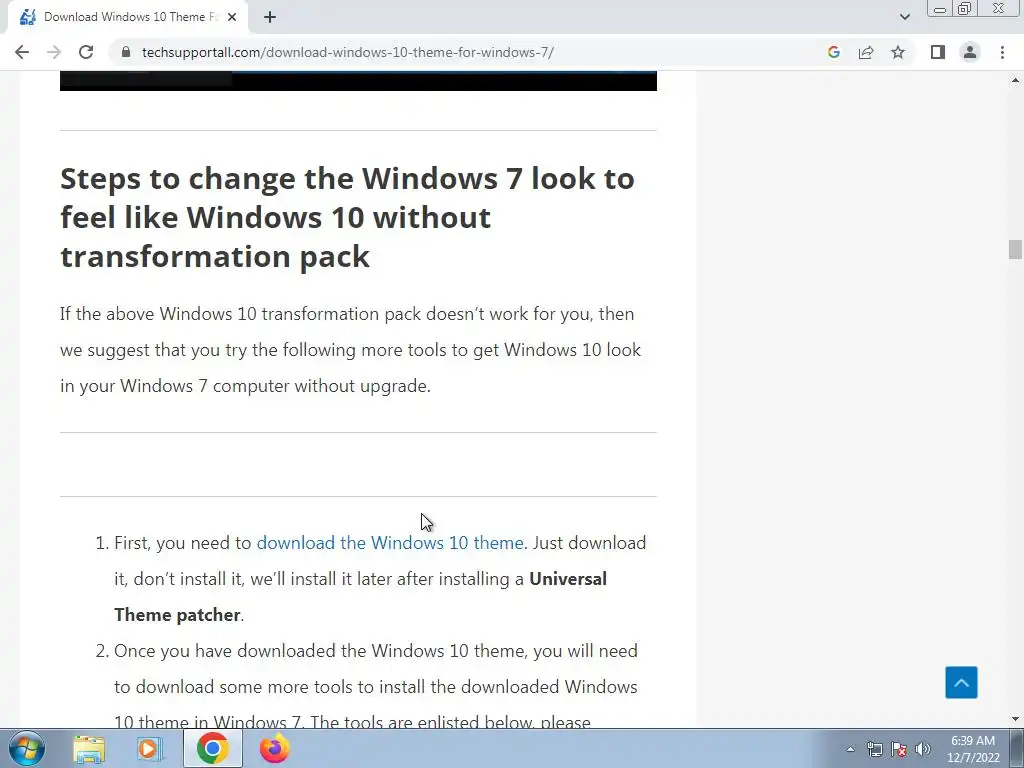Open Firefox from the taskbar
The width and height of the screenshot is (1024, 768).
pyautogui.click(x=274, y=748)
